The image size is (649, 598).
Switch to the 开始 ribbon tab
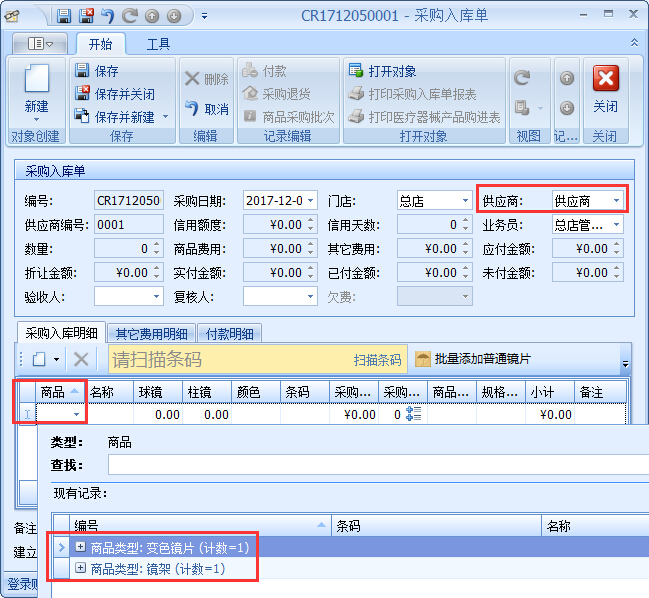101,44
